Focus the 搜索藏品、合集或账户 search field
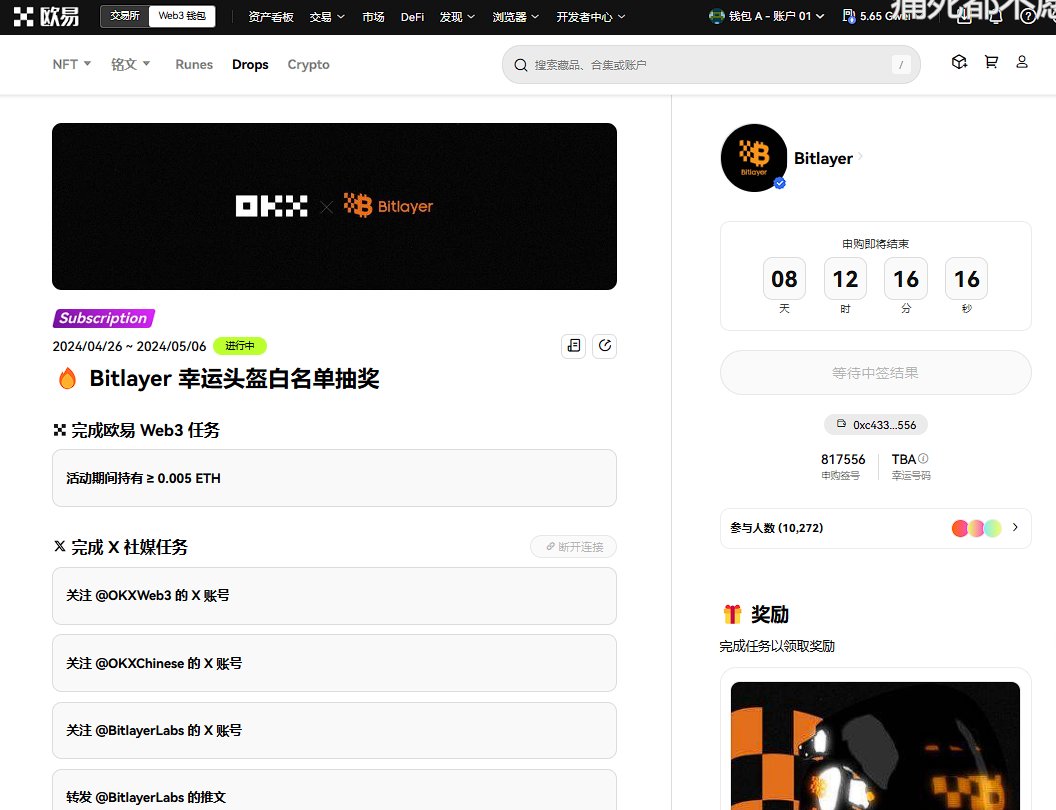Viewport: 1056px width, 810px height. (711, 65)
